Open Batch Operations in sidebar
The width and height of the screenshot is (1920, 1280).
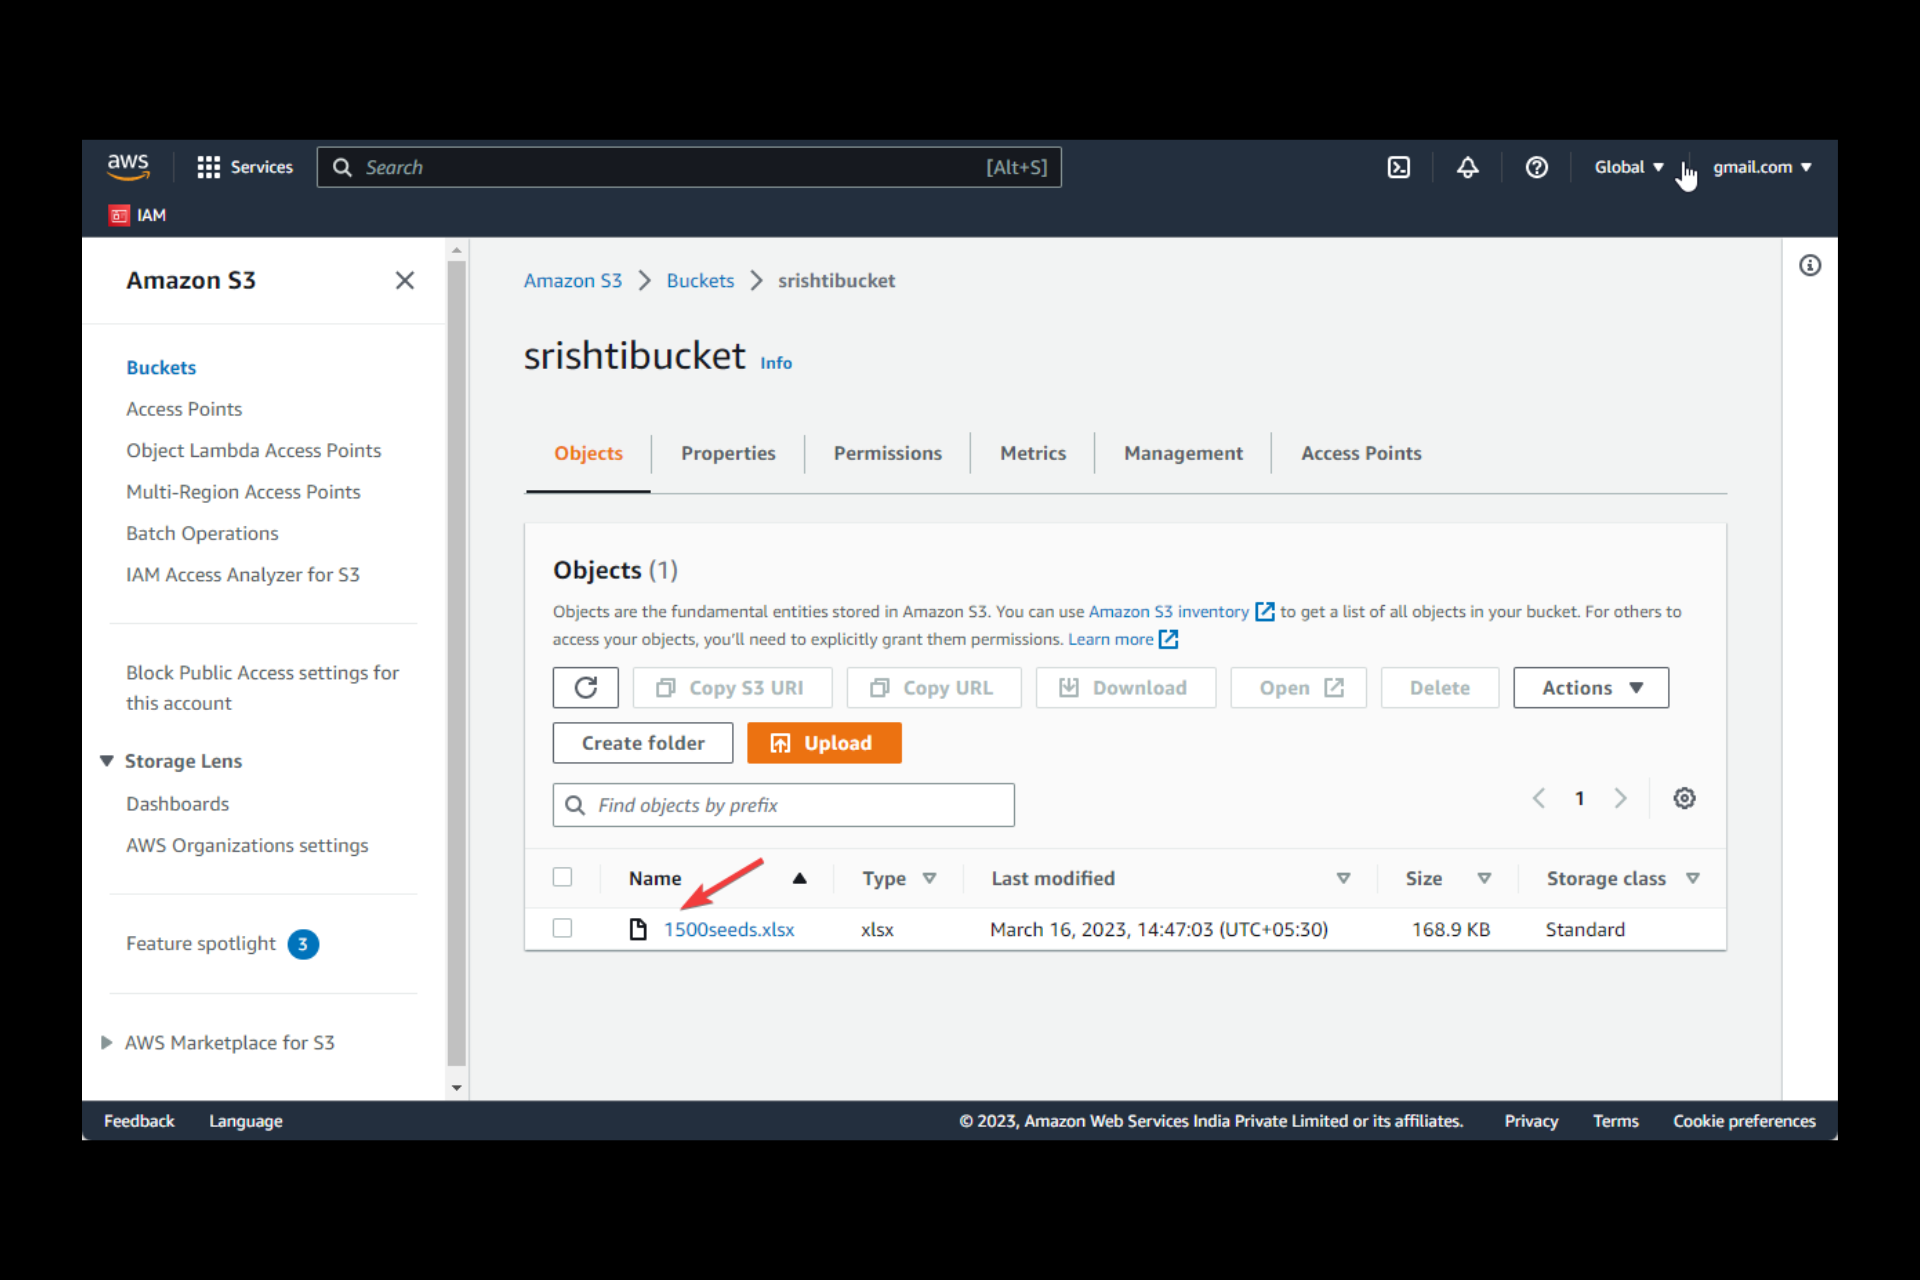coord(202,533)
